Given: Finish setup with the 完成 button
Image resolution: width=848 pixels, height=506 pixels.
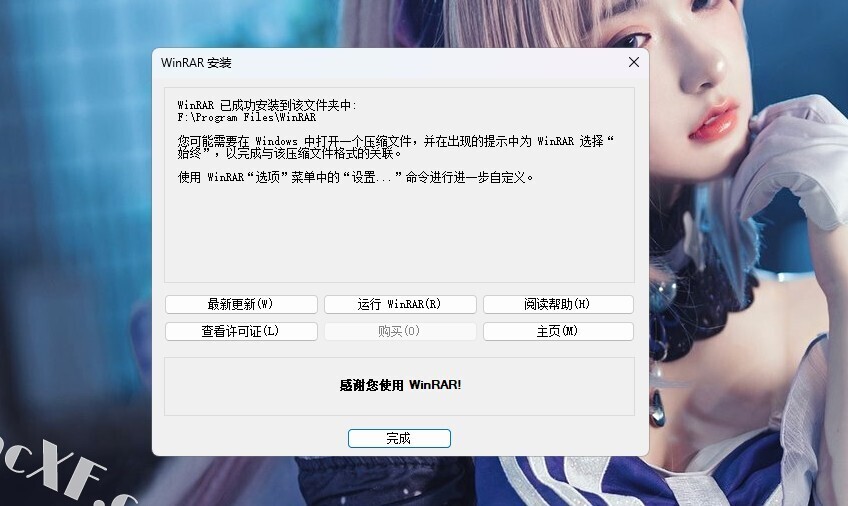Looking at the screenshot, I should [x=399, y=438].
